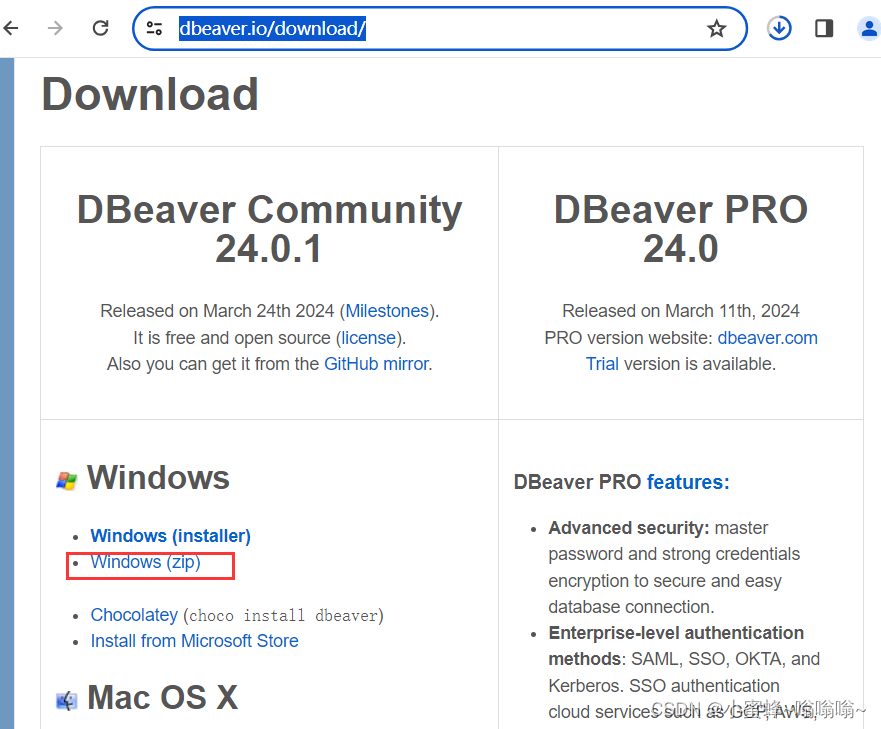
Task: Bookmark this page with the star icon
Action: [x=716, y=29]
